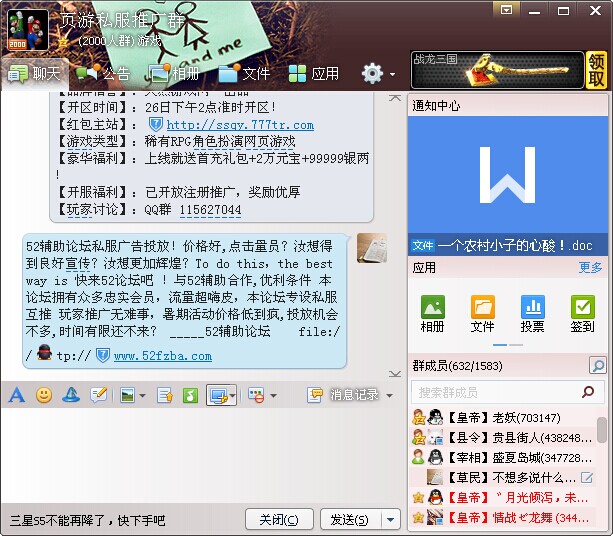The height and width of the screenshot is (536, 613).
Task: Click the member search magnifier button
Action: click(597, 366)
